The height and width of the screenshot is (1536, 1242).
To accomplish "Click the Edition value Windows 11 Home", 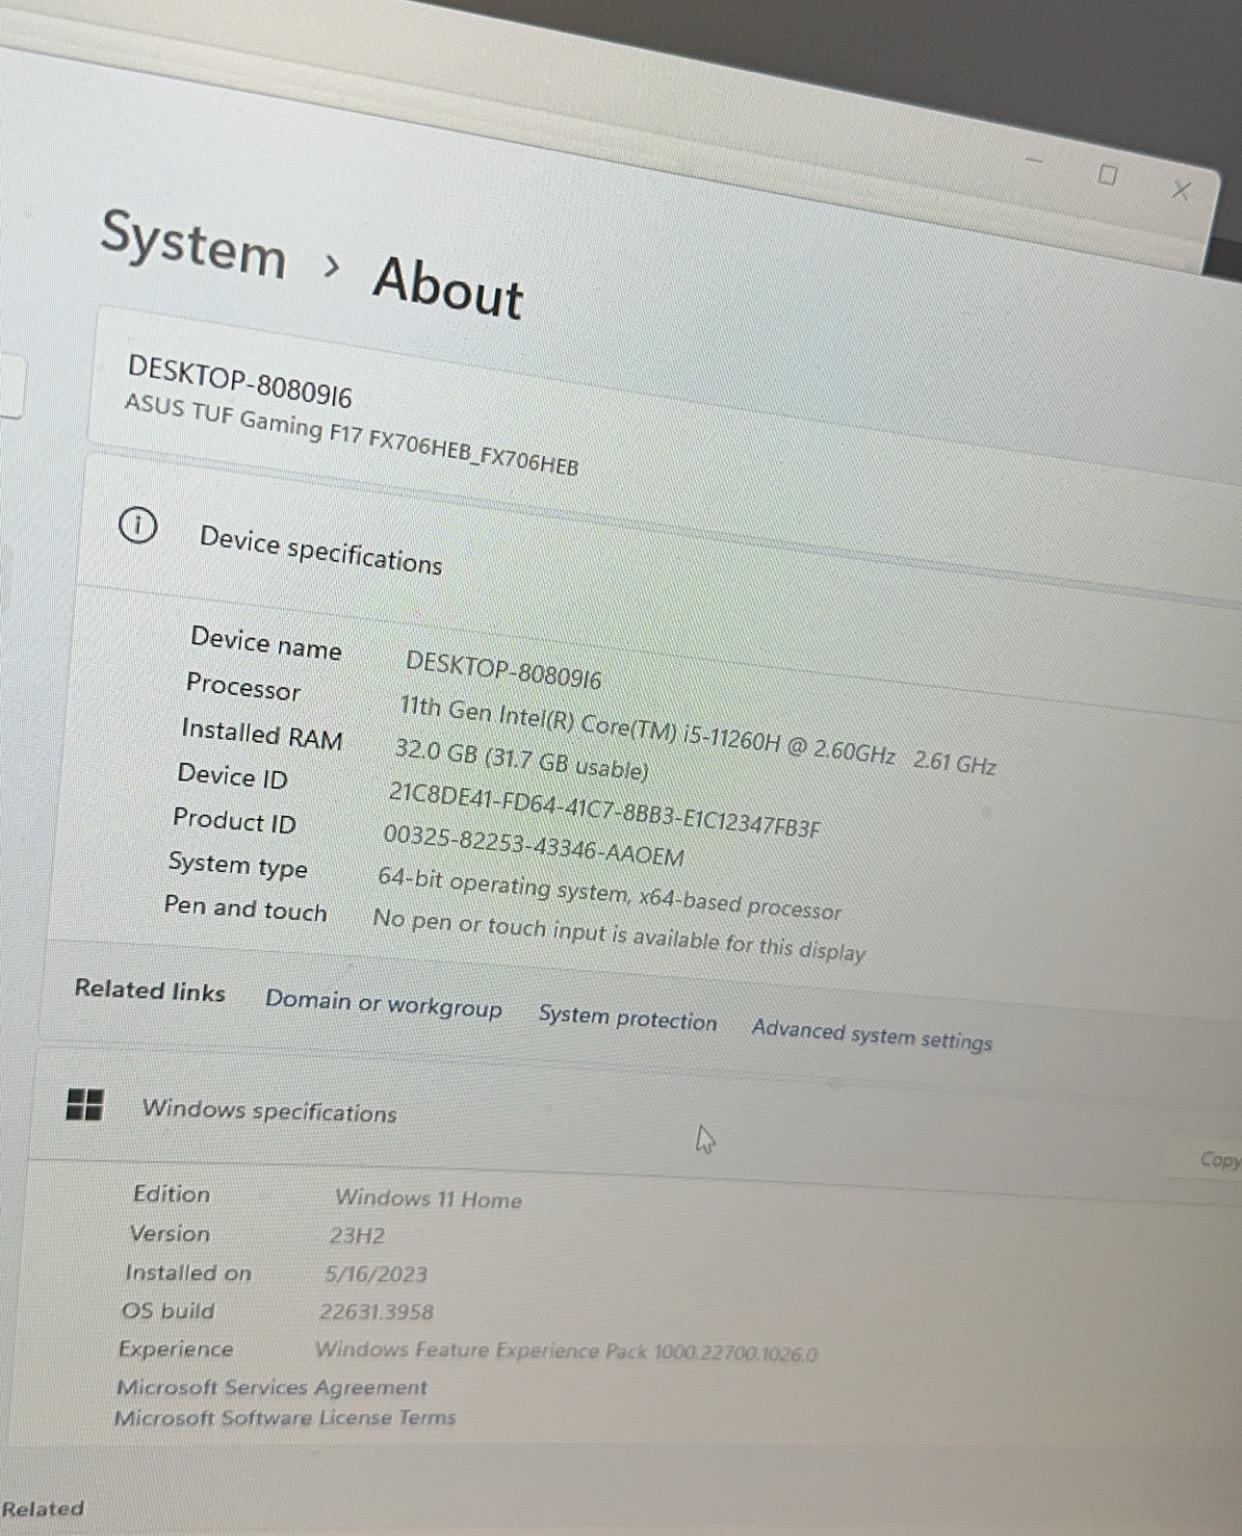I will coord(428,1198).
